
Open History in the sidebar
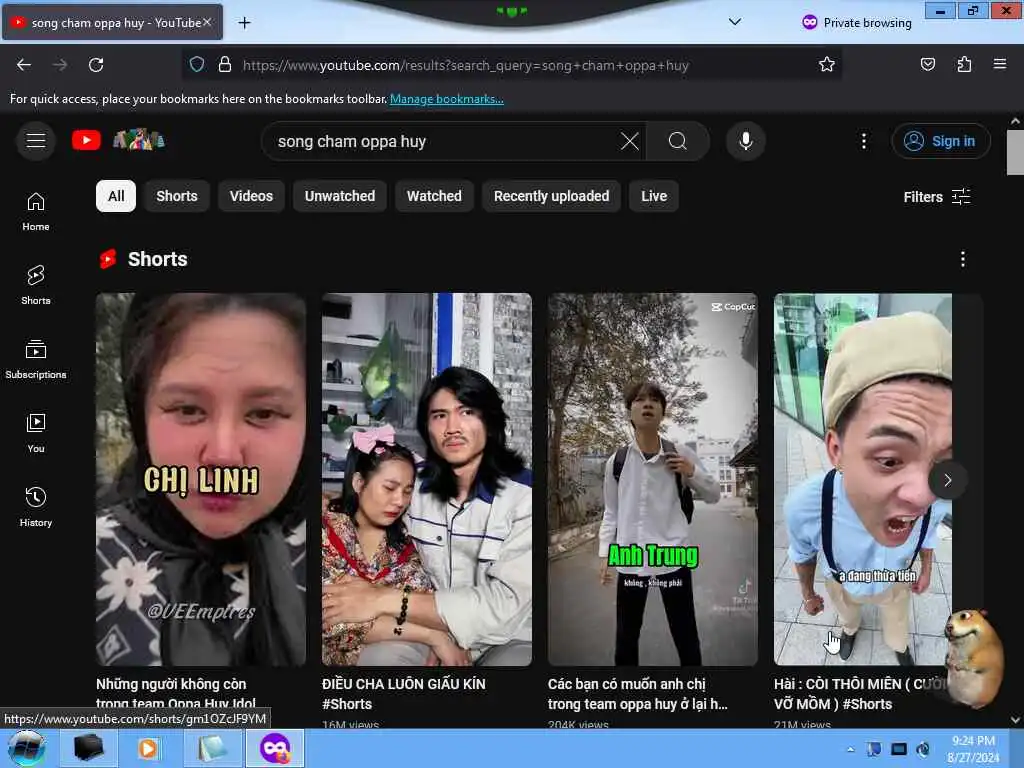click(36, 507)
